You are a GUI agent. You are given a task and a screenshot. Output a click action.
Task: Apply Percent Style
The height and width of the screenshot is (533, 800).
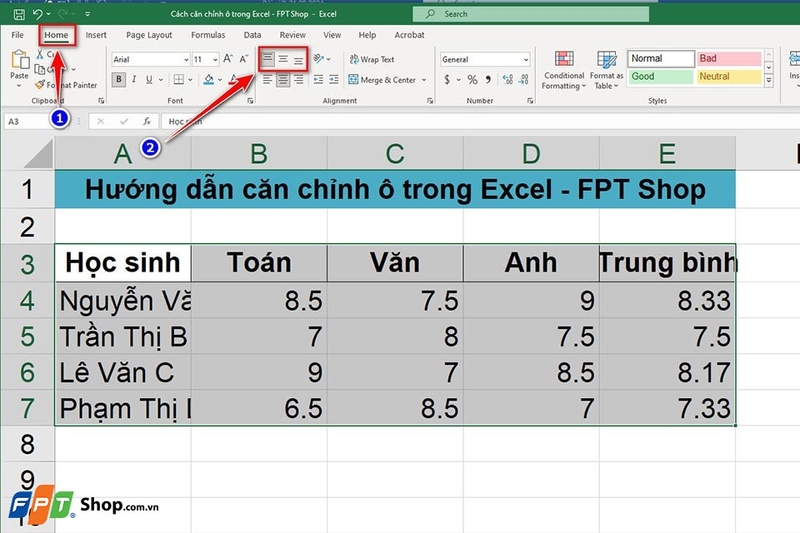(472, 80)
